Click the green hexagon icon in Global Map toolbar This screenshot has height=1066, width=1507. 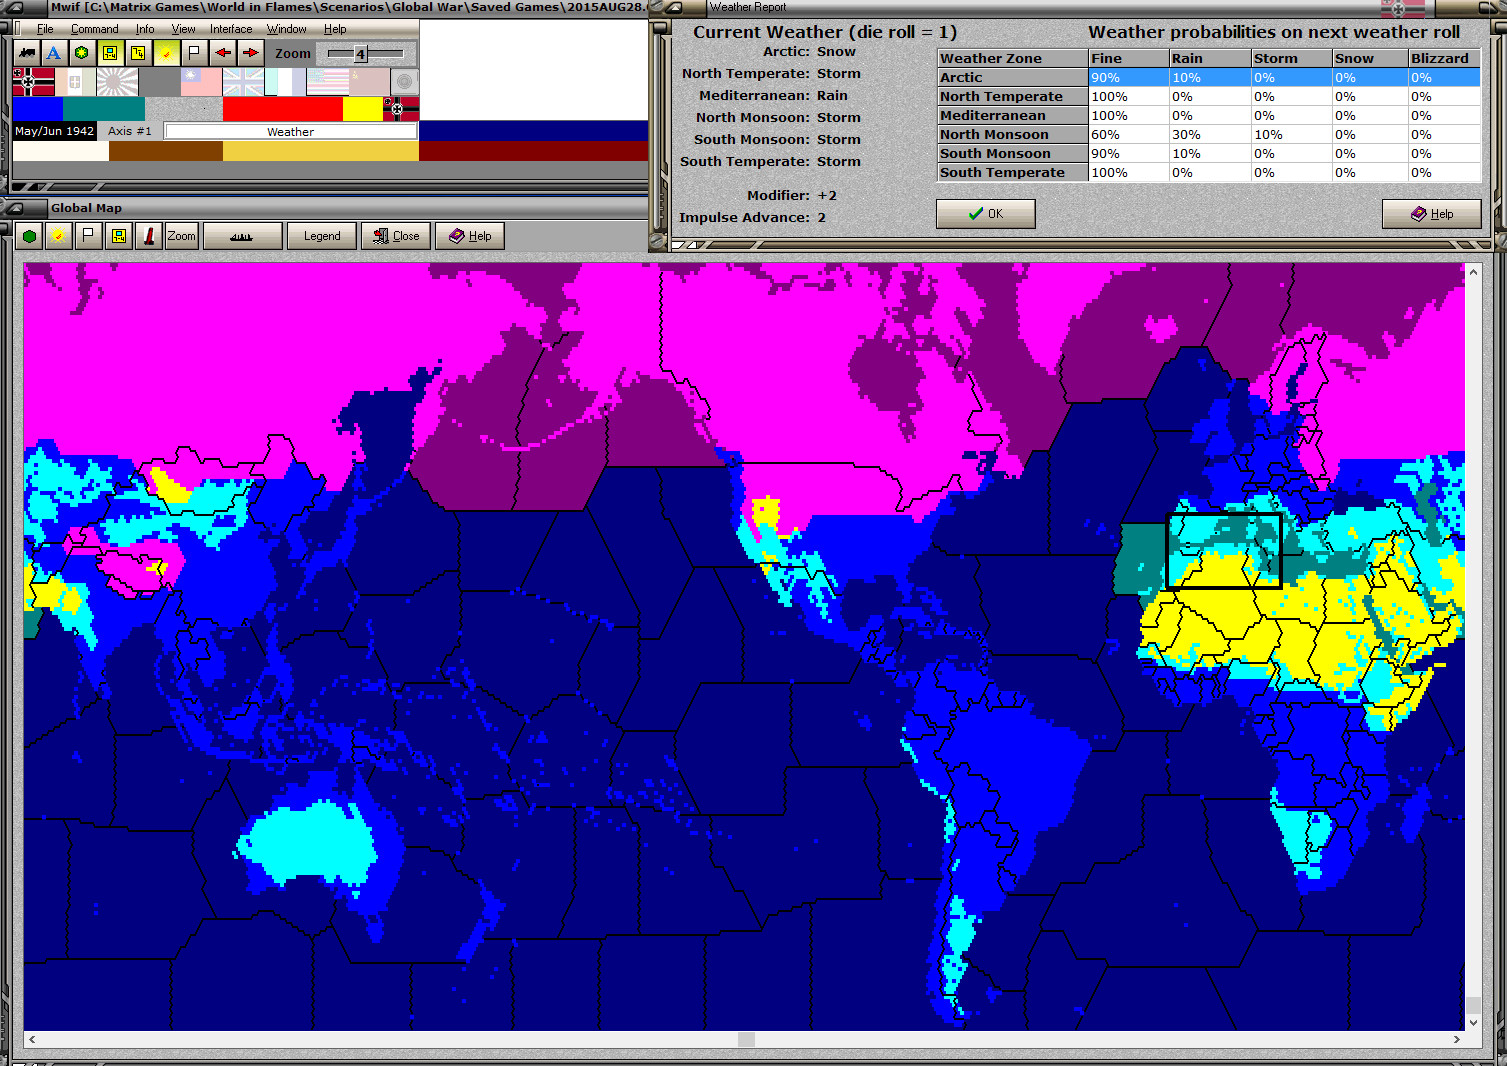30,237
